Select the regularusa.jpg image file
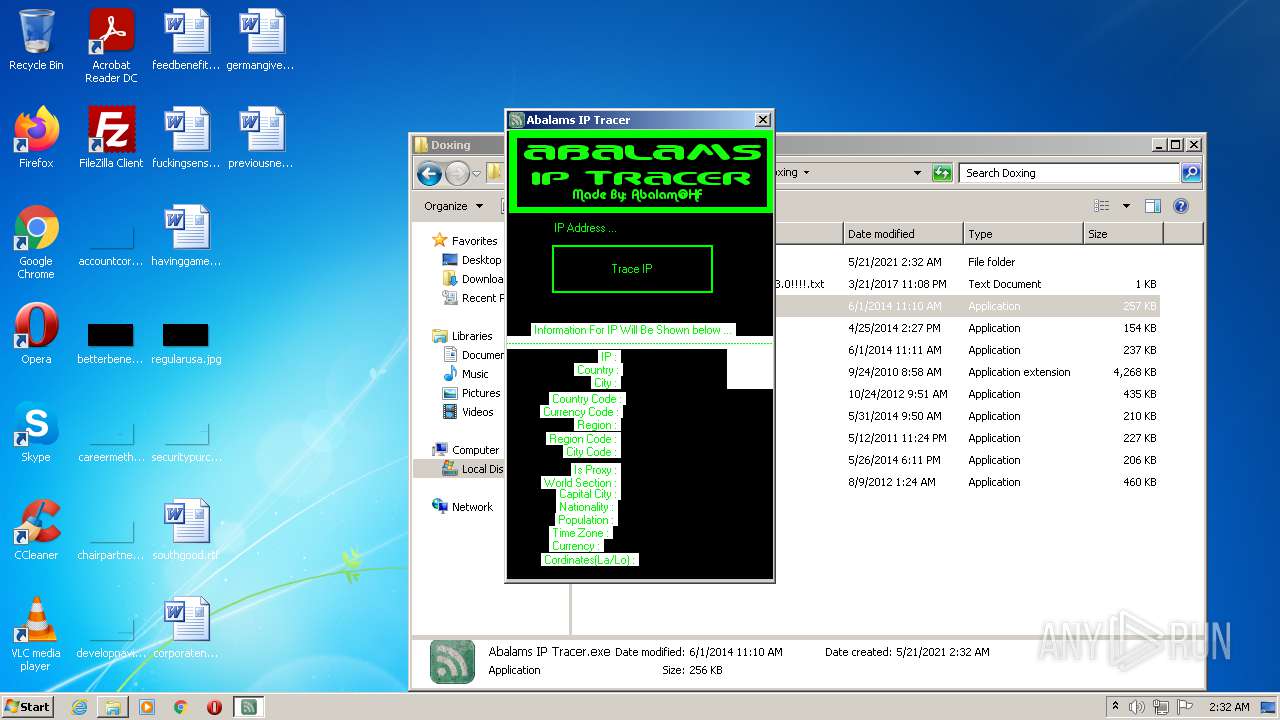The height and width of the screenshot is (720, 1280). coord(186,342)
